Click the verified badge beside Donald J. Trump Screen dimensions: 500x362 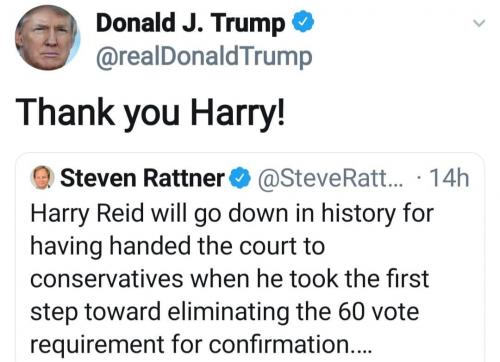[x=303, y=22]
